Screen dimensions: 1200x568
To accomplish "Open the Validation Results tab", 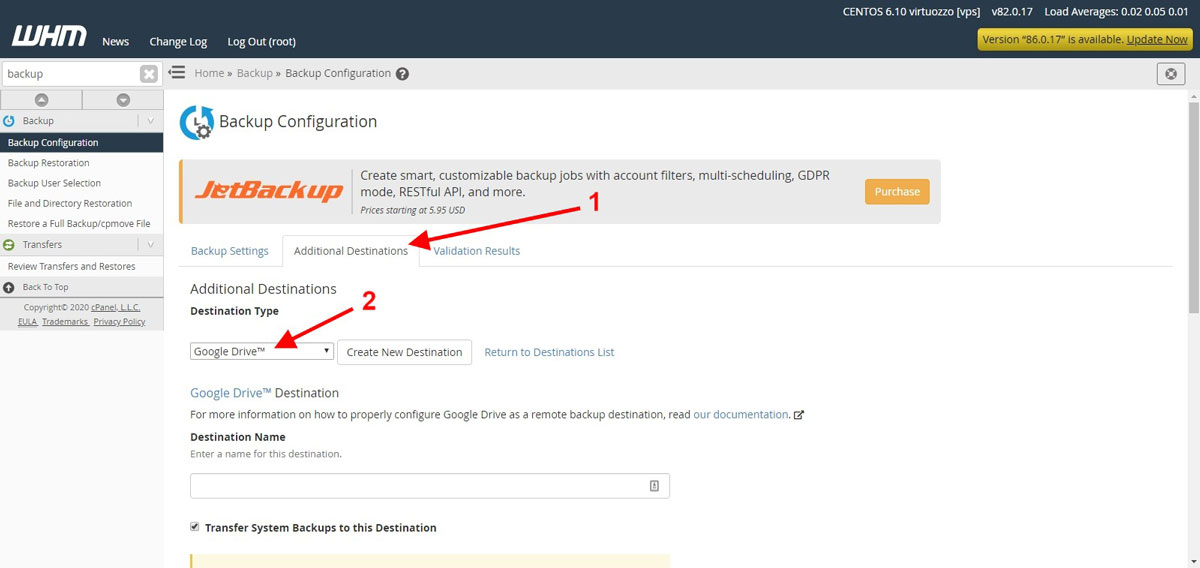I will pos(476,251).
